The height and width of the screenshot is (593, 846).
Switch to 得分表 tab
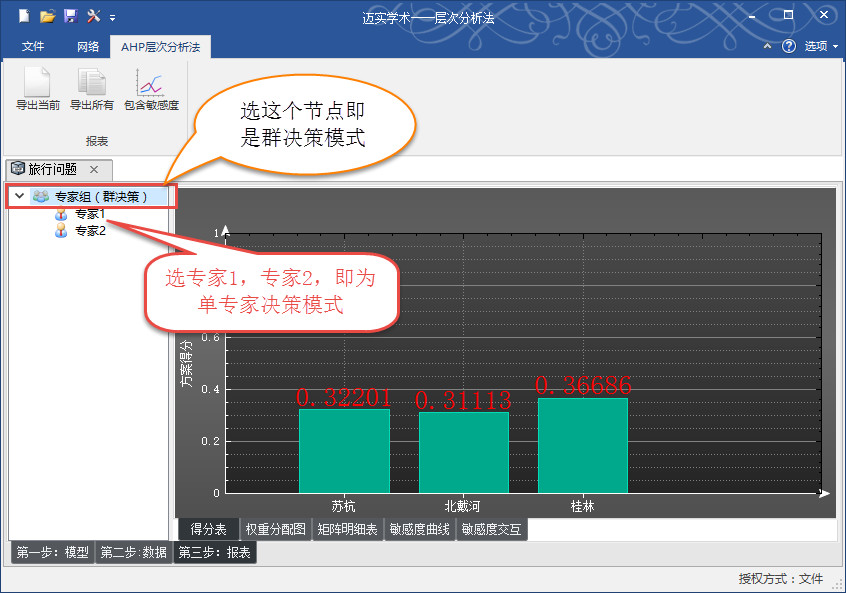(x=208, y=529)
